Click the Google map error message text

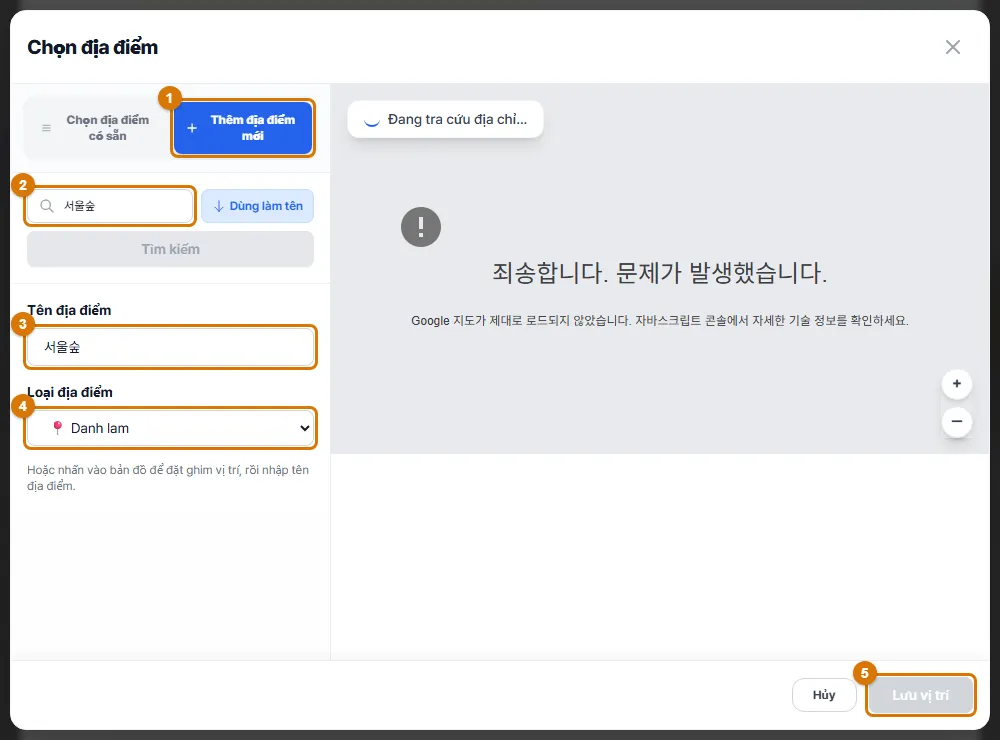(659, 320)
